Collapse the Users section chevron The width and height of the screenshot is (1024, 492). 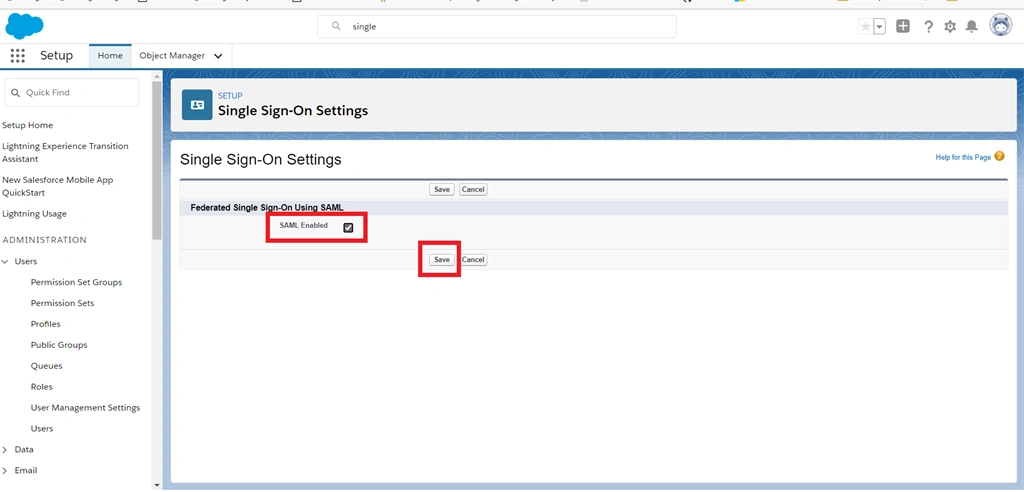[5, 261]
